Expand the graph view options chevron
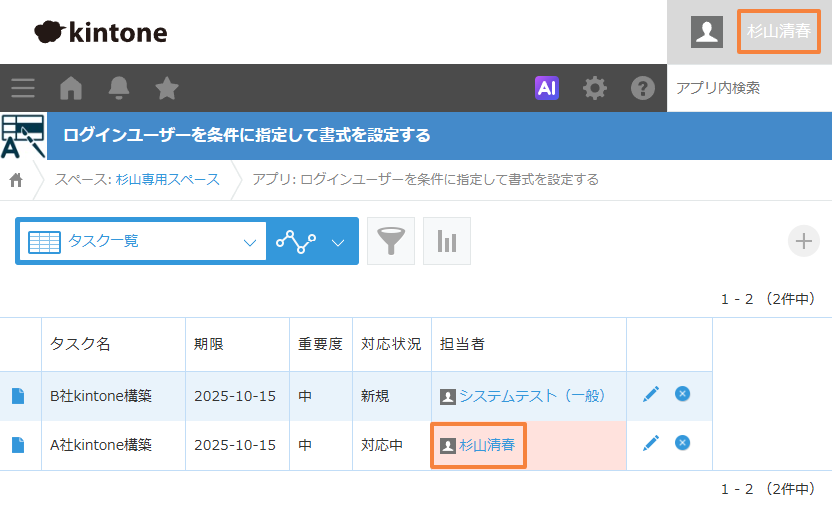The image size is (832, 506). point(338,241)
